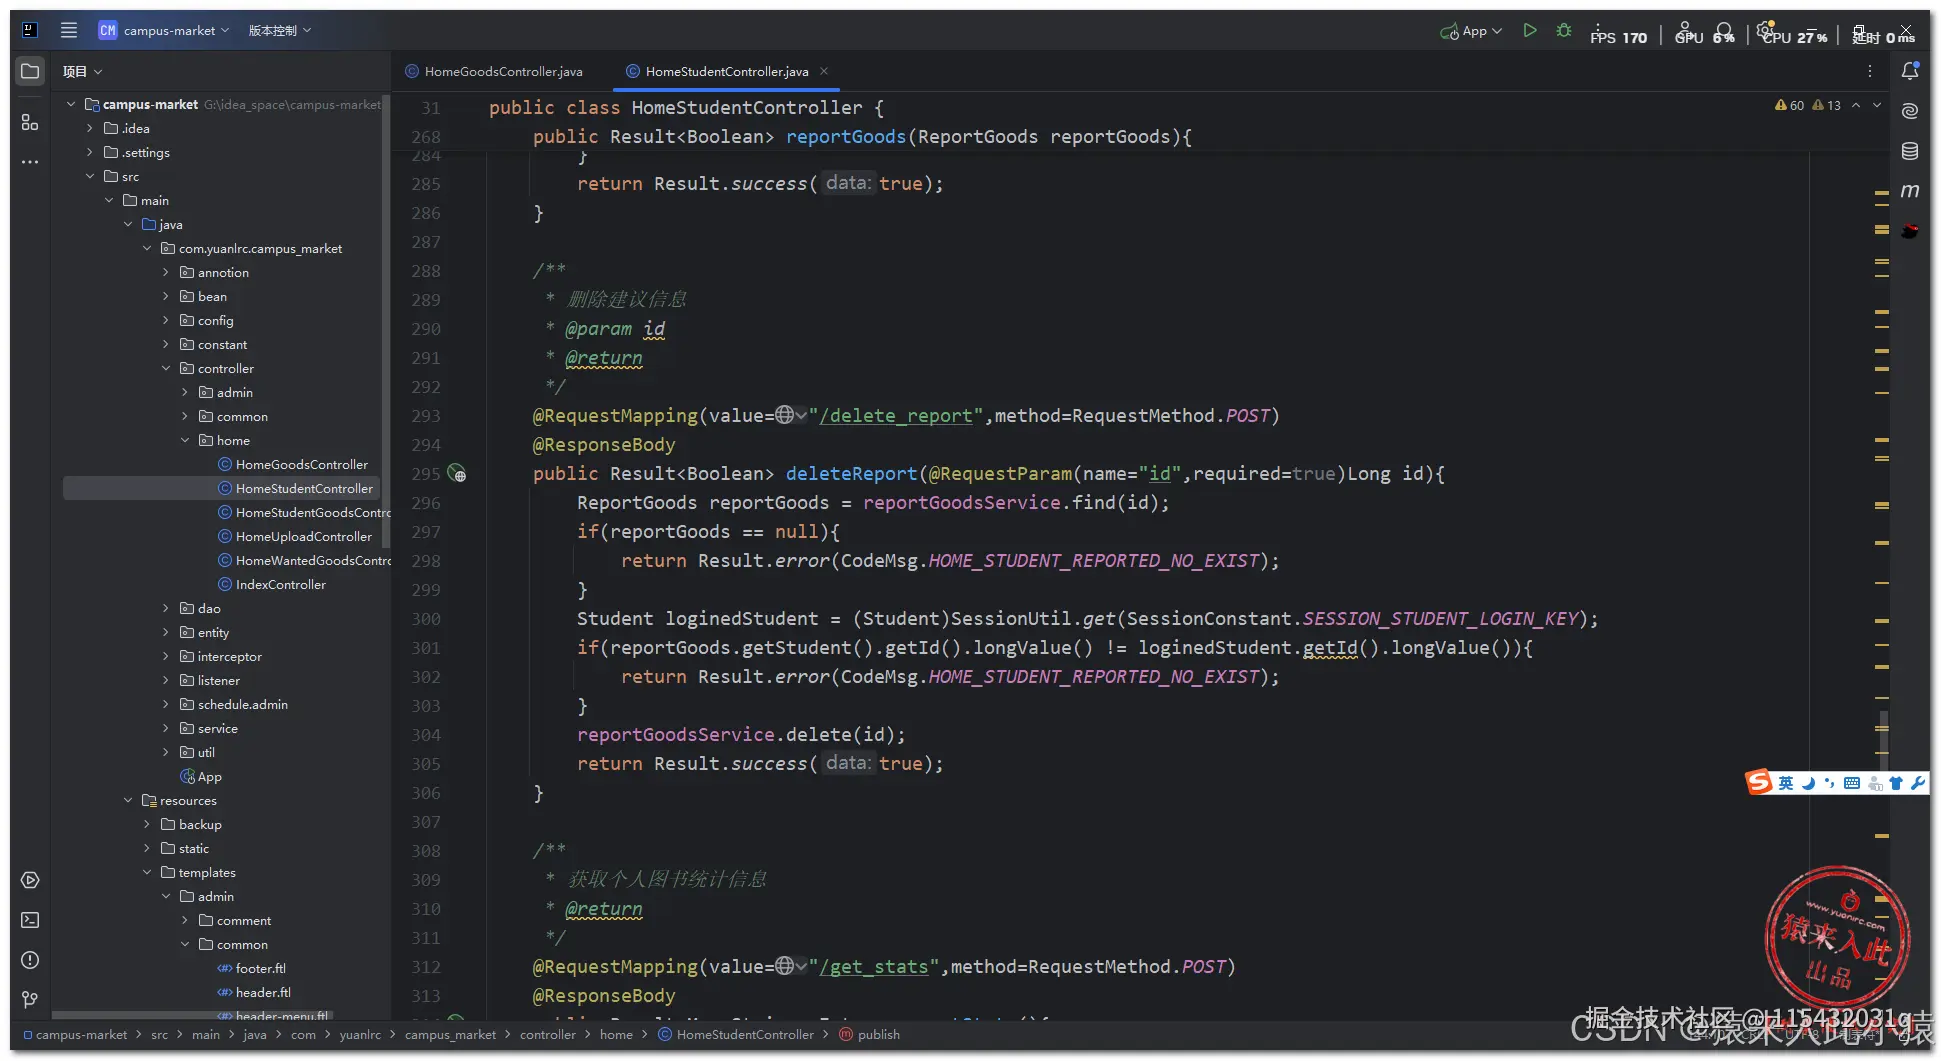Image resolution: width=1941 pixels, height=1061 pixels.
Task: Collapse the home controller package
Action: coord(185,440)
